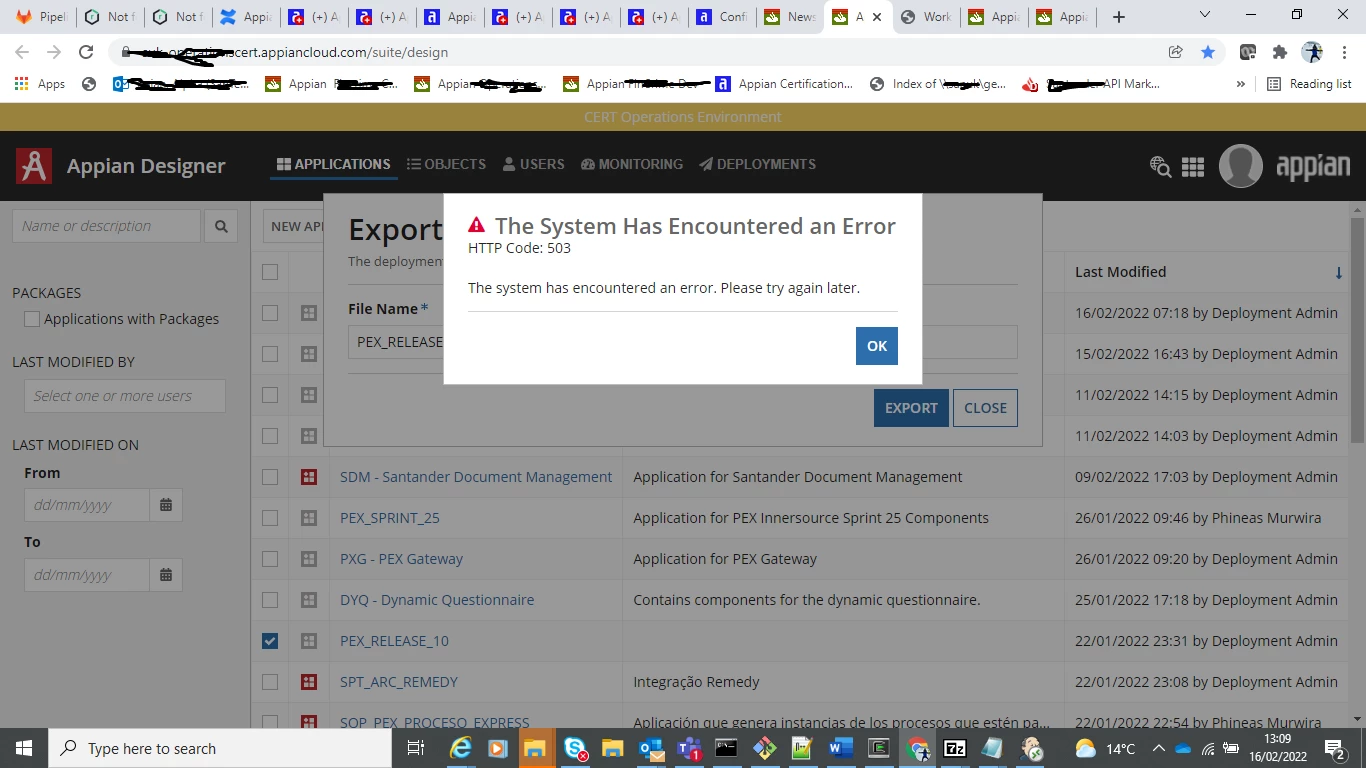Screen dimensions: 1366x768
Task: Expand the tab search chevron
Action: 1204,15
